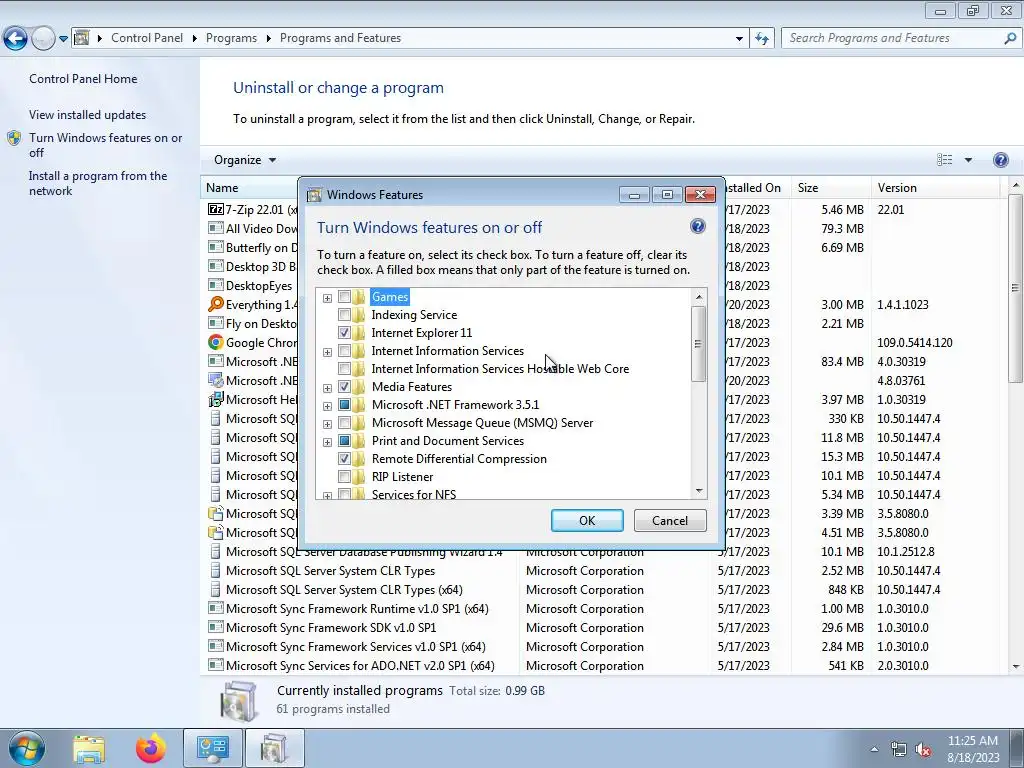Enable the Indexing Service checkbox
1024x768 pixels.
pyautogui.click(x=344, y=315)
